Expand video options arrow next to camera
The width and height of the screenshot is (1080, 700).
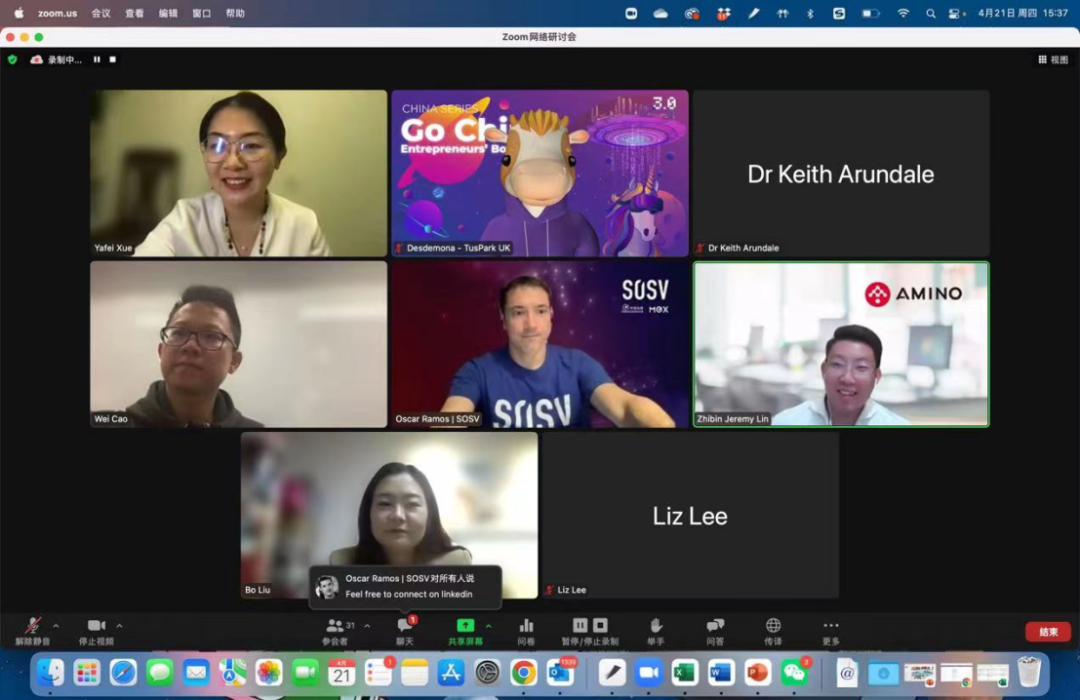click(x=119, y=626)
